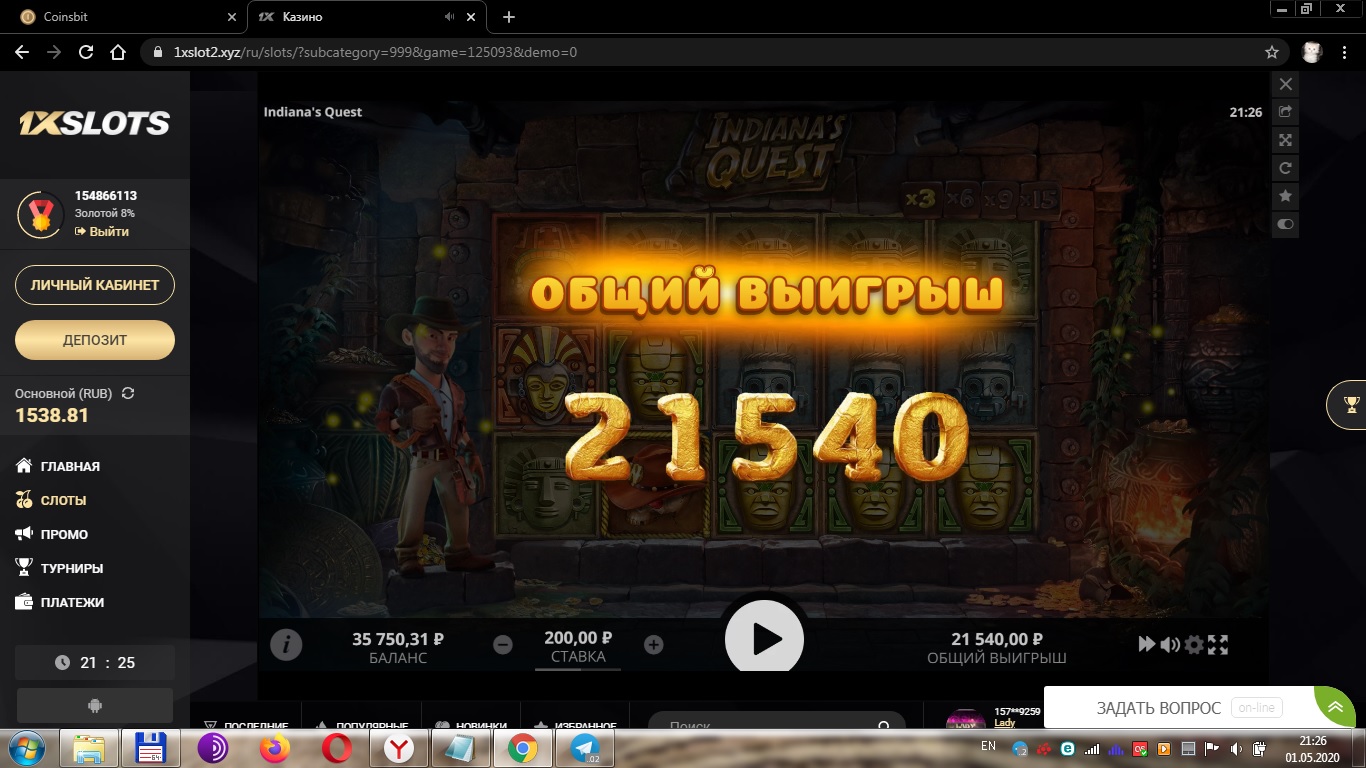
Task: Open File Explorer from the taskbar
Action: (89, 748)
